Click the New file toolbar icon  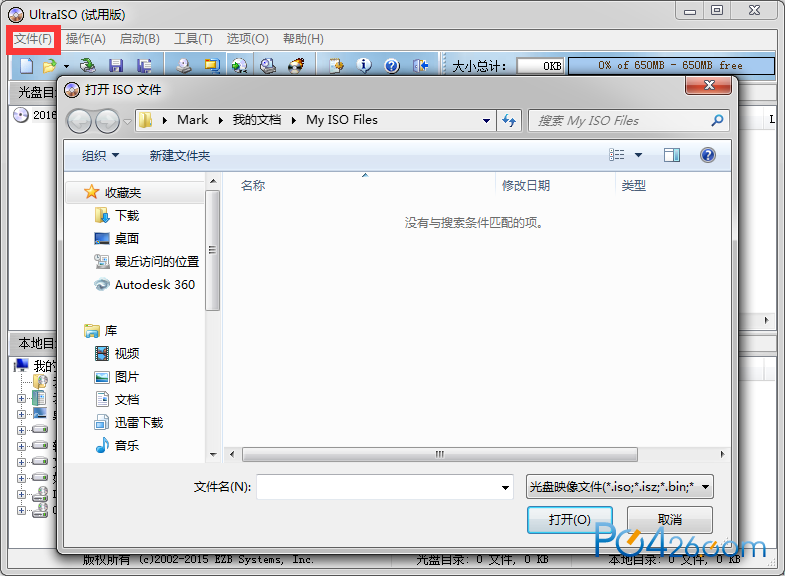pos(26,66)
